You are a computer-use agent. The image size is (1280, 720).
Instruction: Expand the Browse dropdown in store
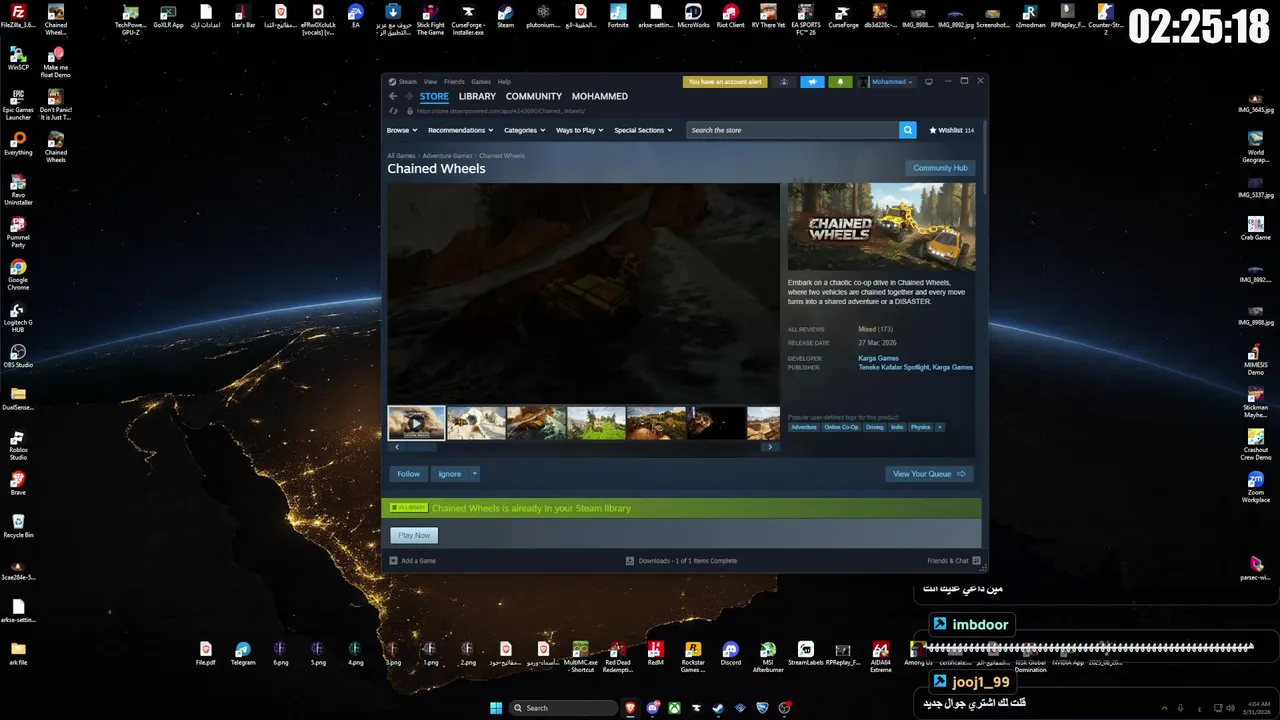tap(400, 130)
